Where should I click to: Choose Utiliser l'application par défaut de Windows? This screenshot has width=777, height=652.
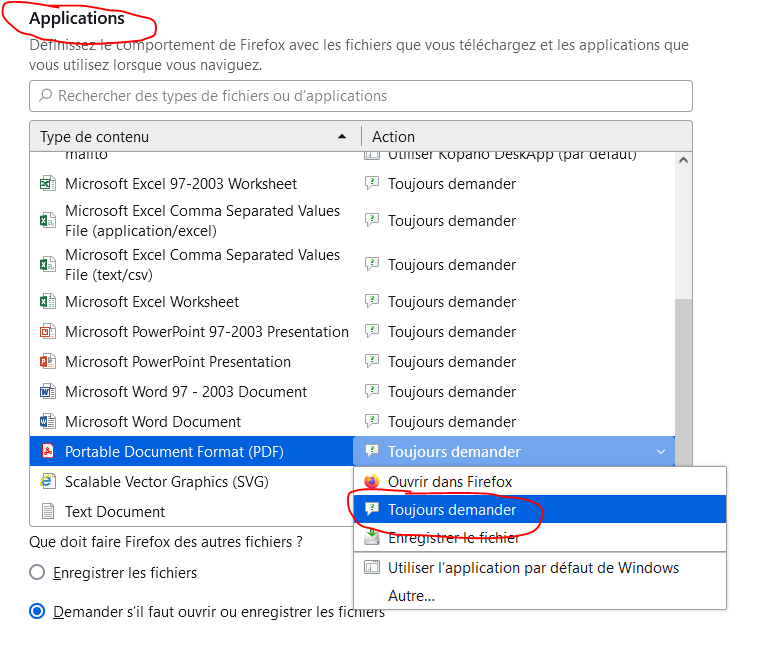tap(540, 567)
